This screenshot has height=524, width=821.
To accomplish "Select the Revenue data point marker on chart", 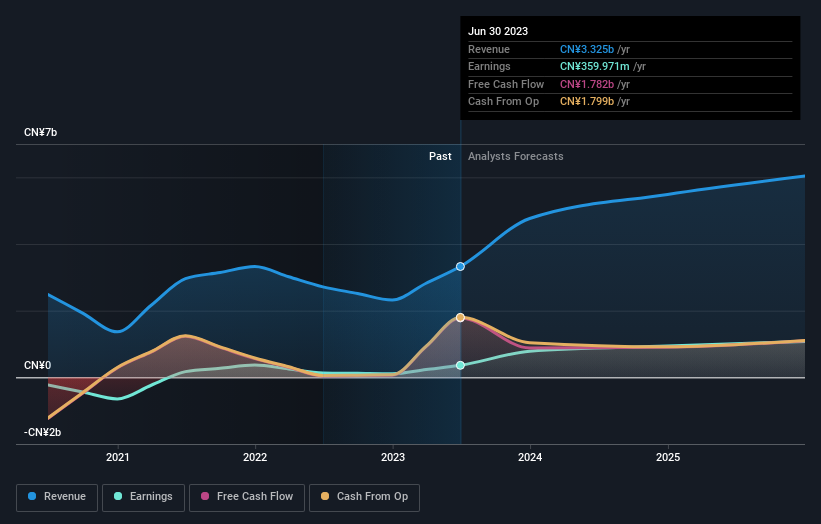I will [x=460, y=266].
